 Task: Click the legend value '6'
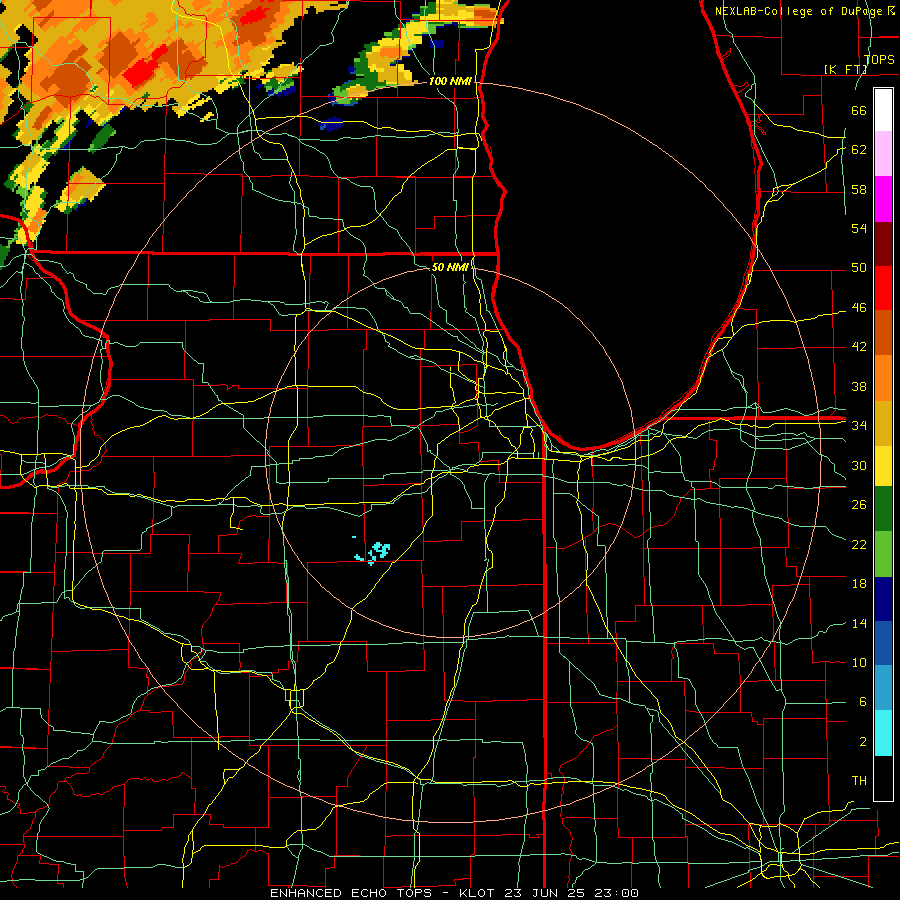click(x=862, y=701)
